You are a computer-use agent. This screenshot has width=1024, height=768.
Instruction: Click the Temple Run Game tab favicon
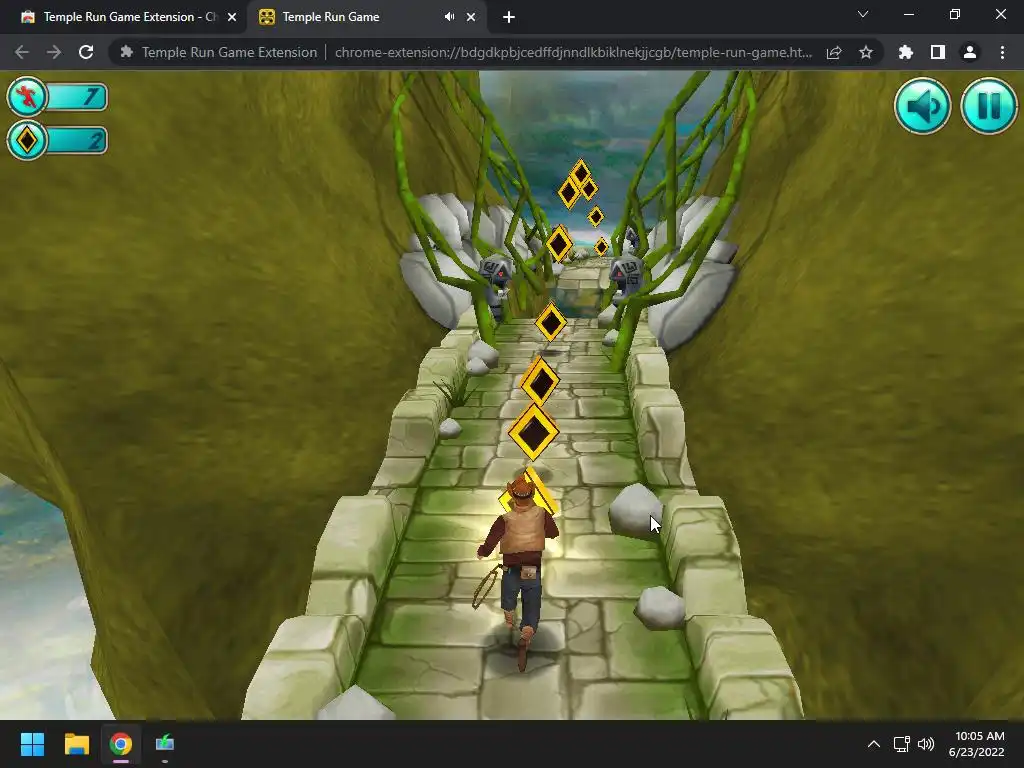tap(266, 17)
